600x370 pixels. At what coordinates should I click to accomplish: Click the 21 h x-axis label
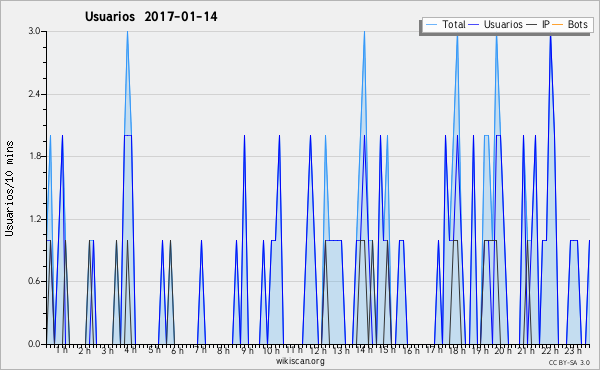pos(526,350)
